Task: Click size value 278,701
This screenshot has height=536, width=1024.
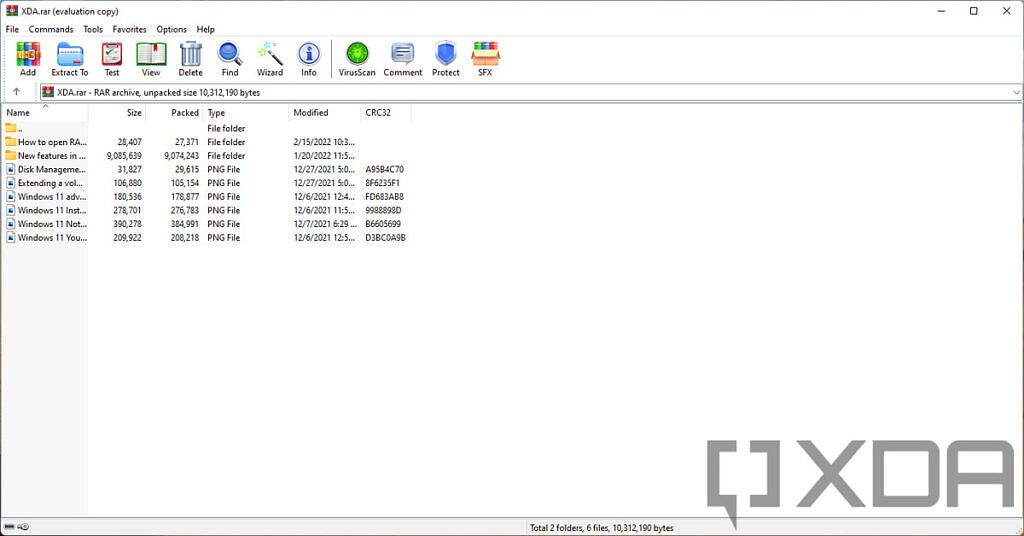Action: 127,210
